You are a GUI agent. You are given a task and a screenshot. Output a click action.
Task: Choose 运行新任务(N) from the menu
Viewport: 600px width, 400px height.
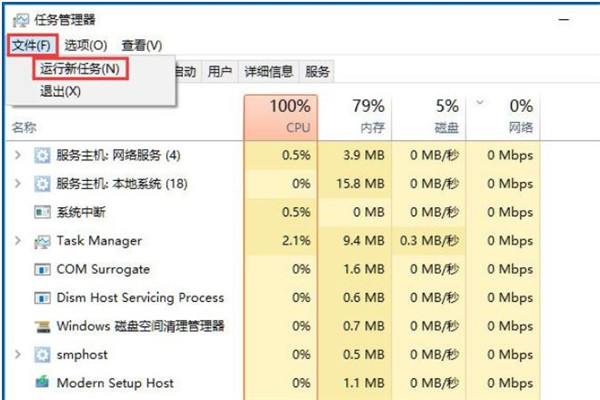(x=80, y=69)
